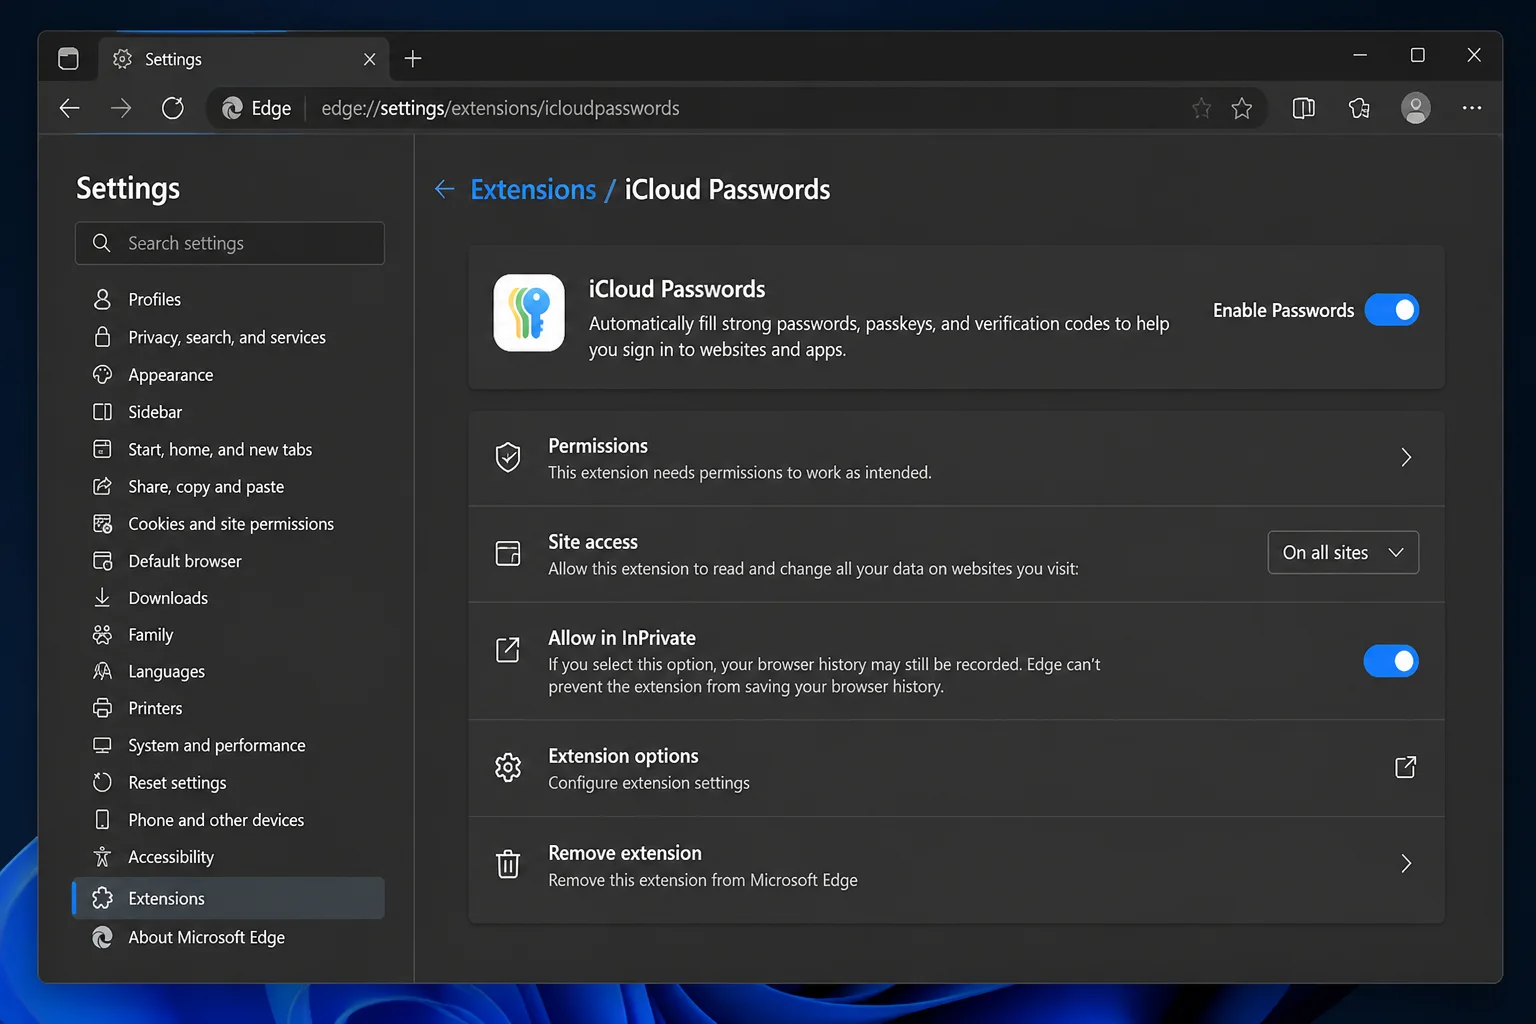Click the Permissions shield icon
This screenshot has width=1536, height=1024.
coord(508,457)
